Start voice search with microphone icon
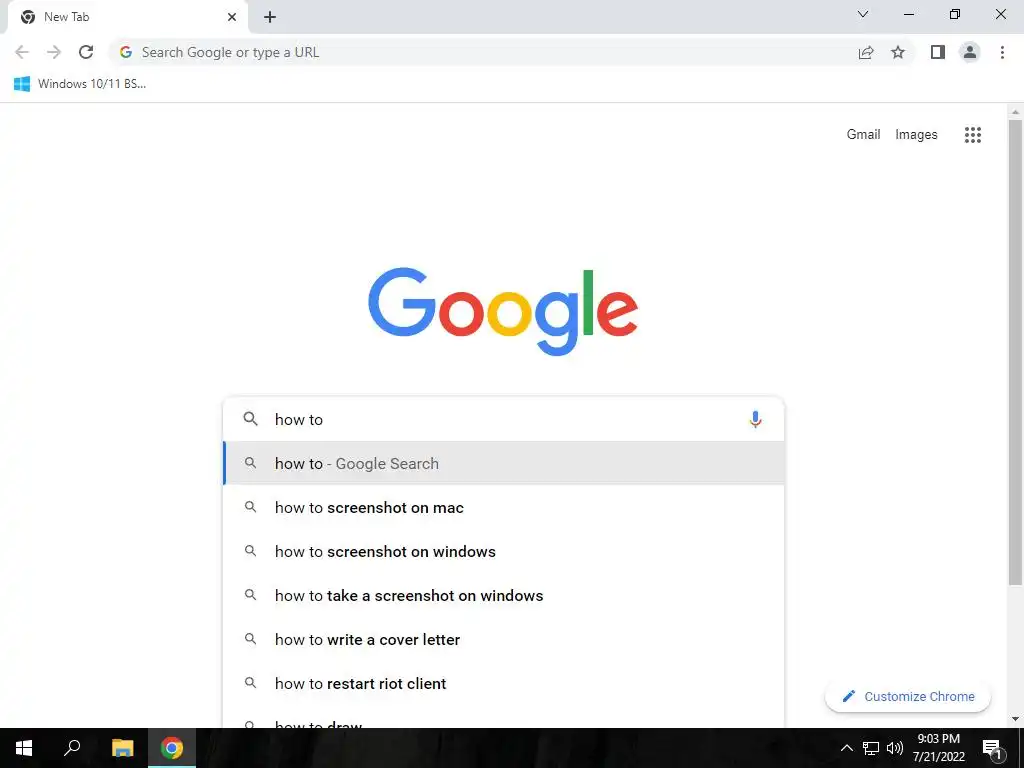Screen dimensions: 1024x768 756,419
